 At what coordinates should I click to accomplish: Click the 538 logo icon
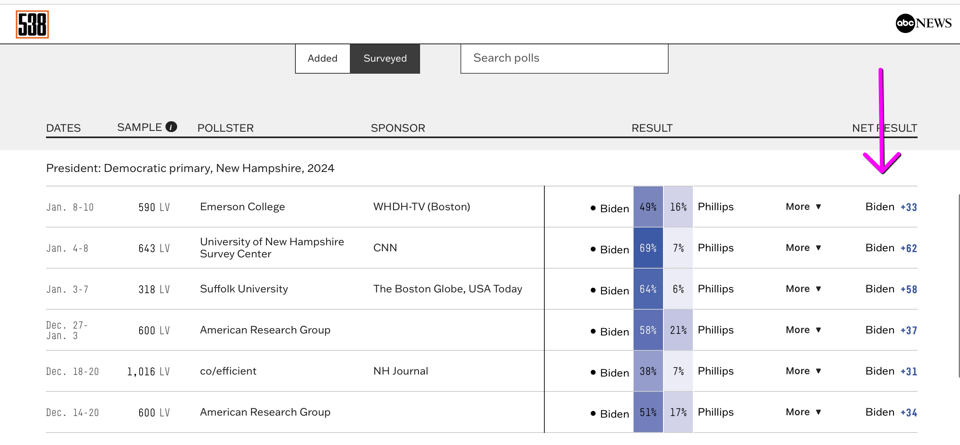point(32,25)
